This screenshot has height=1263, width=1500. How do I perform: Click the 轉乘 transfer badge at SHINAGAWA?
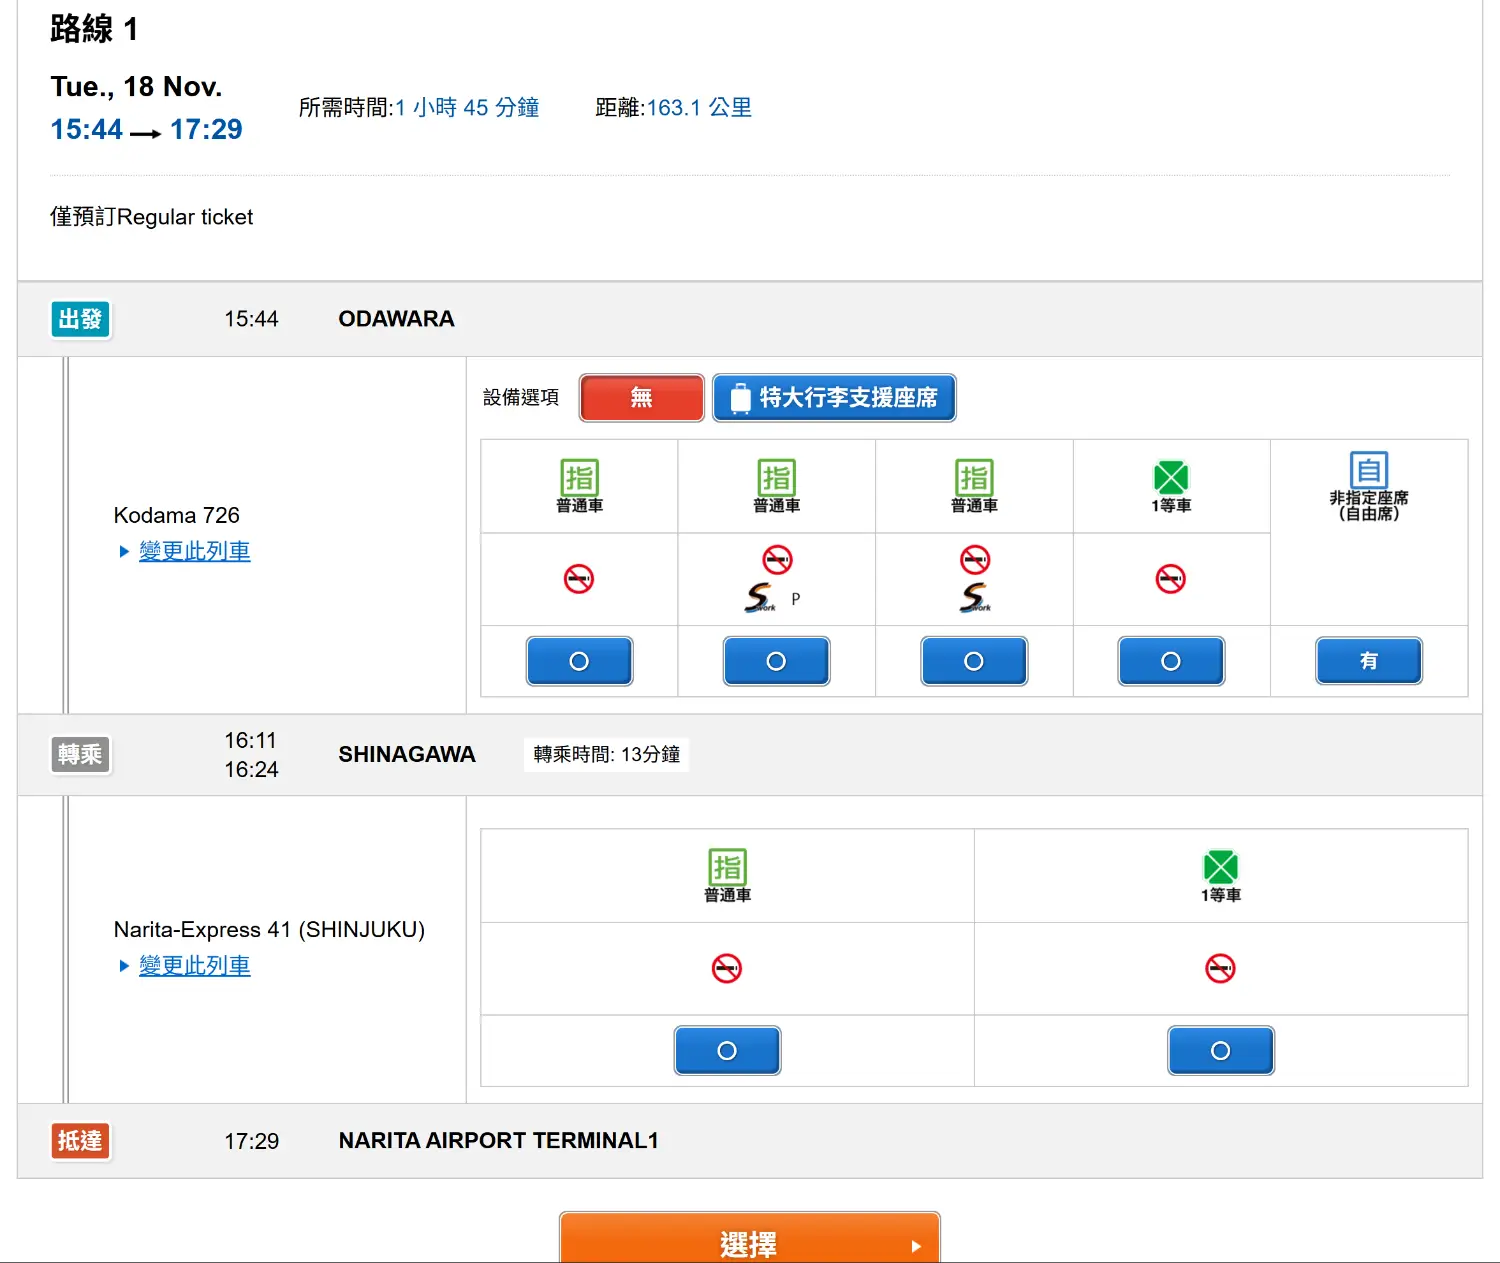coord(80,754)
